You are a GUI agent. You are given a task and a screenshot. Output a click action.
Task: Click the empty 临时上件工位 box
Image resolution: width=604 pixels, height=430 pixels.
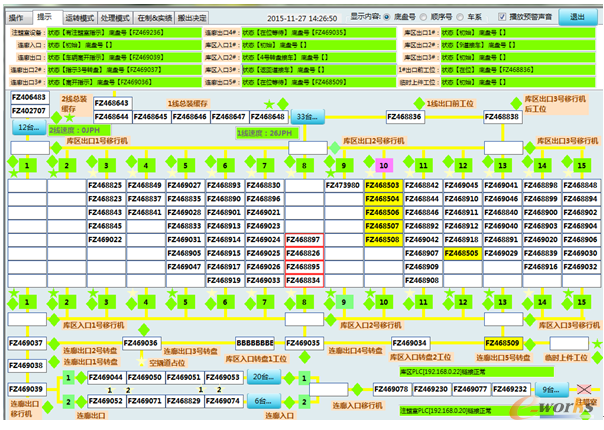569,343
